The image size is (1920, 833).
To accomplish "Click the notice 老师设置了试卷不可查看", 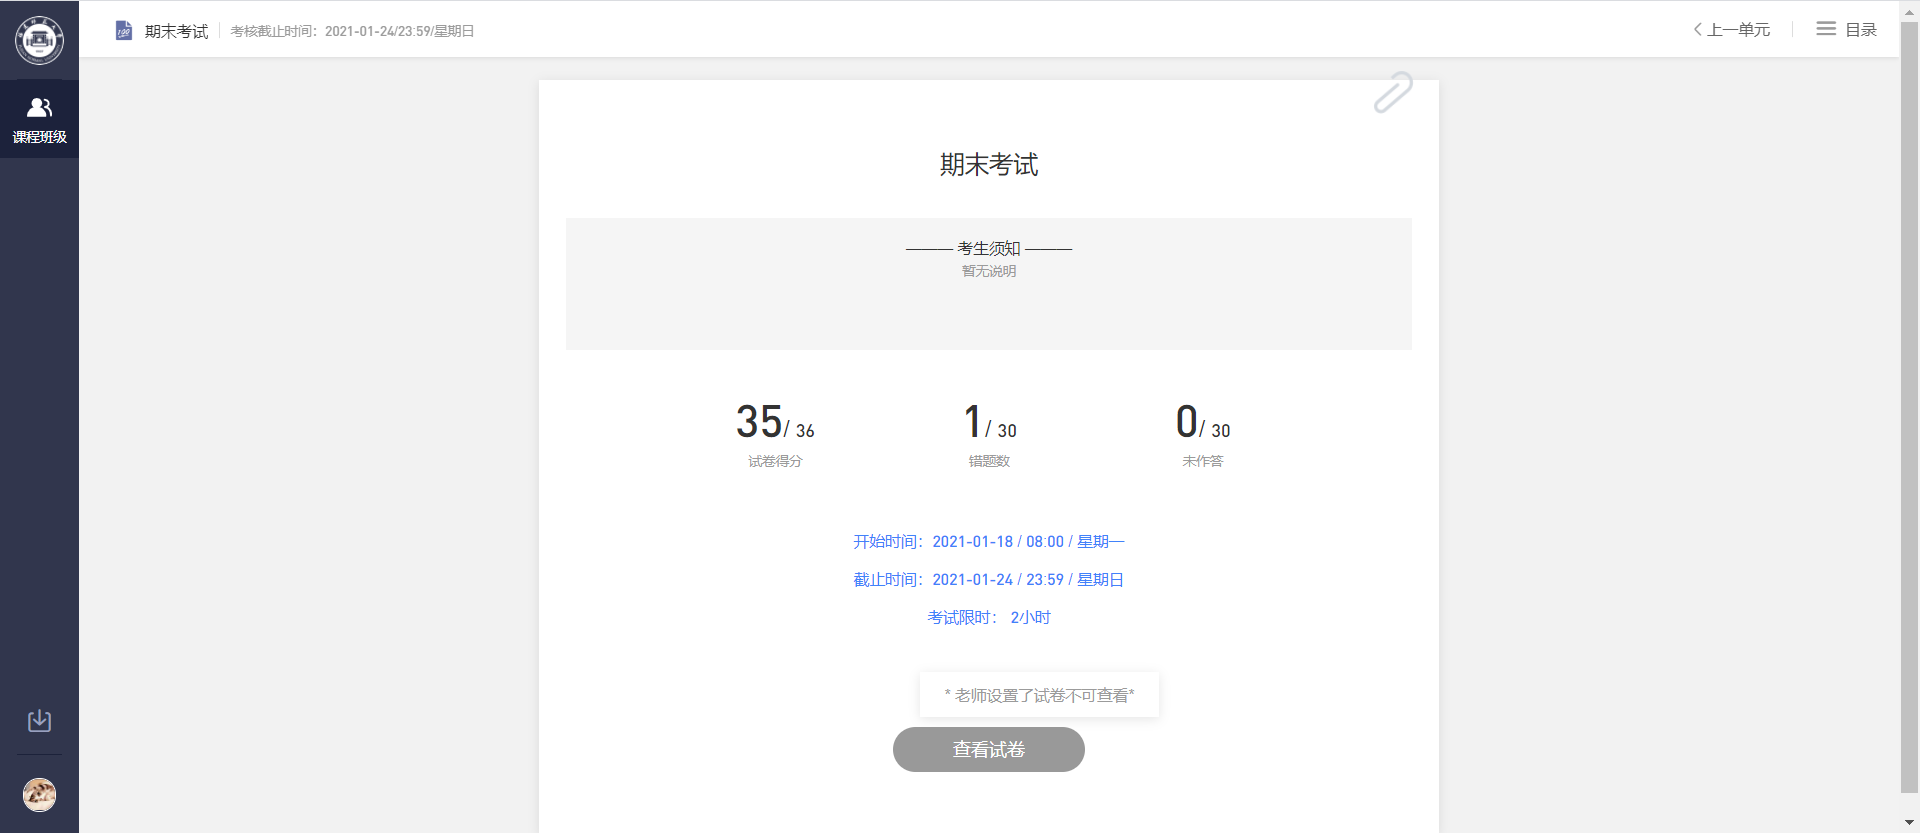I will (1039, 695).
